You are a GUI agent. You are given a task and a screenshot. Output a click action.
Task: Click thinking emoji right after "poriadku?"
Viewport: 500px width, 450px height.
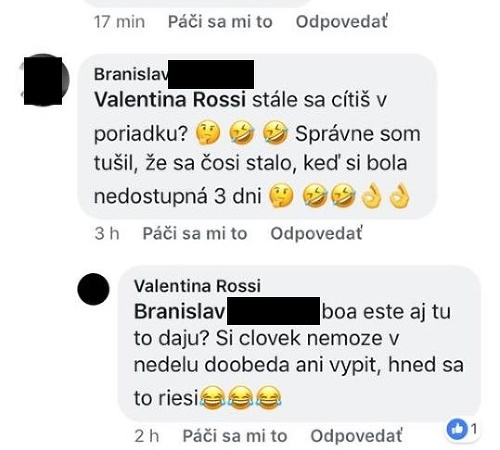pos(208,134)
